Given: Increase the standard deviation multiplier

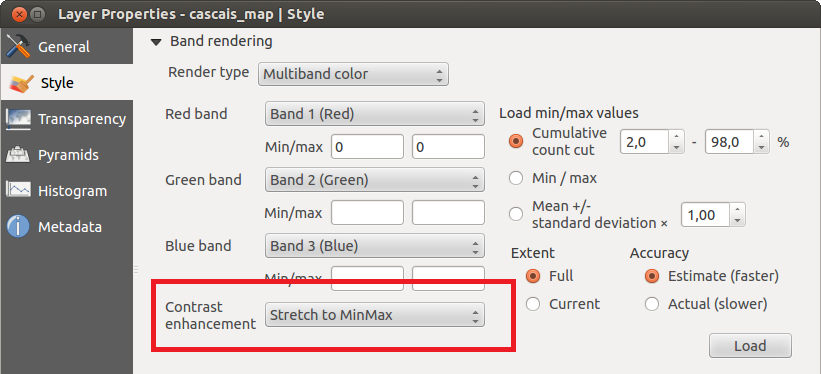Looking at the screenshot, I should (x=737, y=209).
